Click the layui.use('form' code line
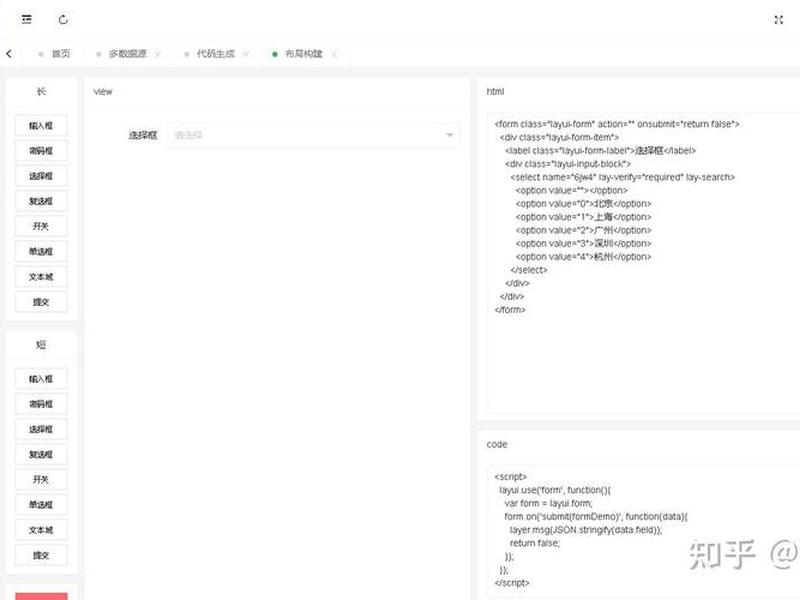This screenshot has height=600, width=800. 555,490
